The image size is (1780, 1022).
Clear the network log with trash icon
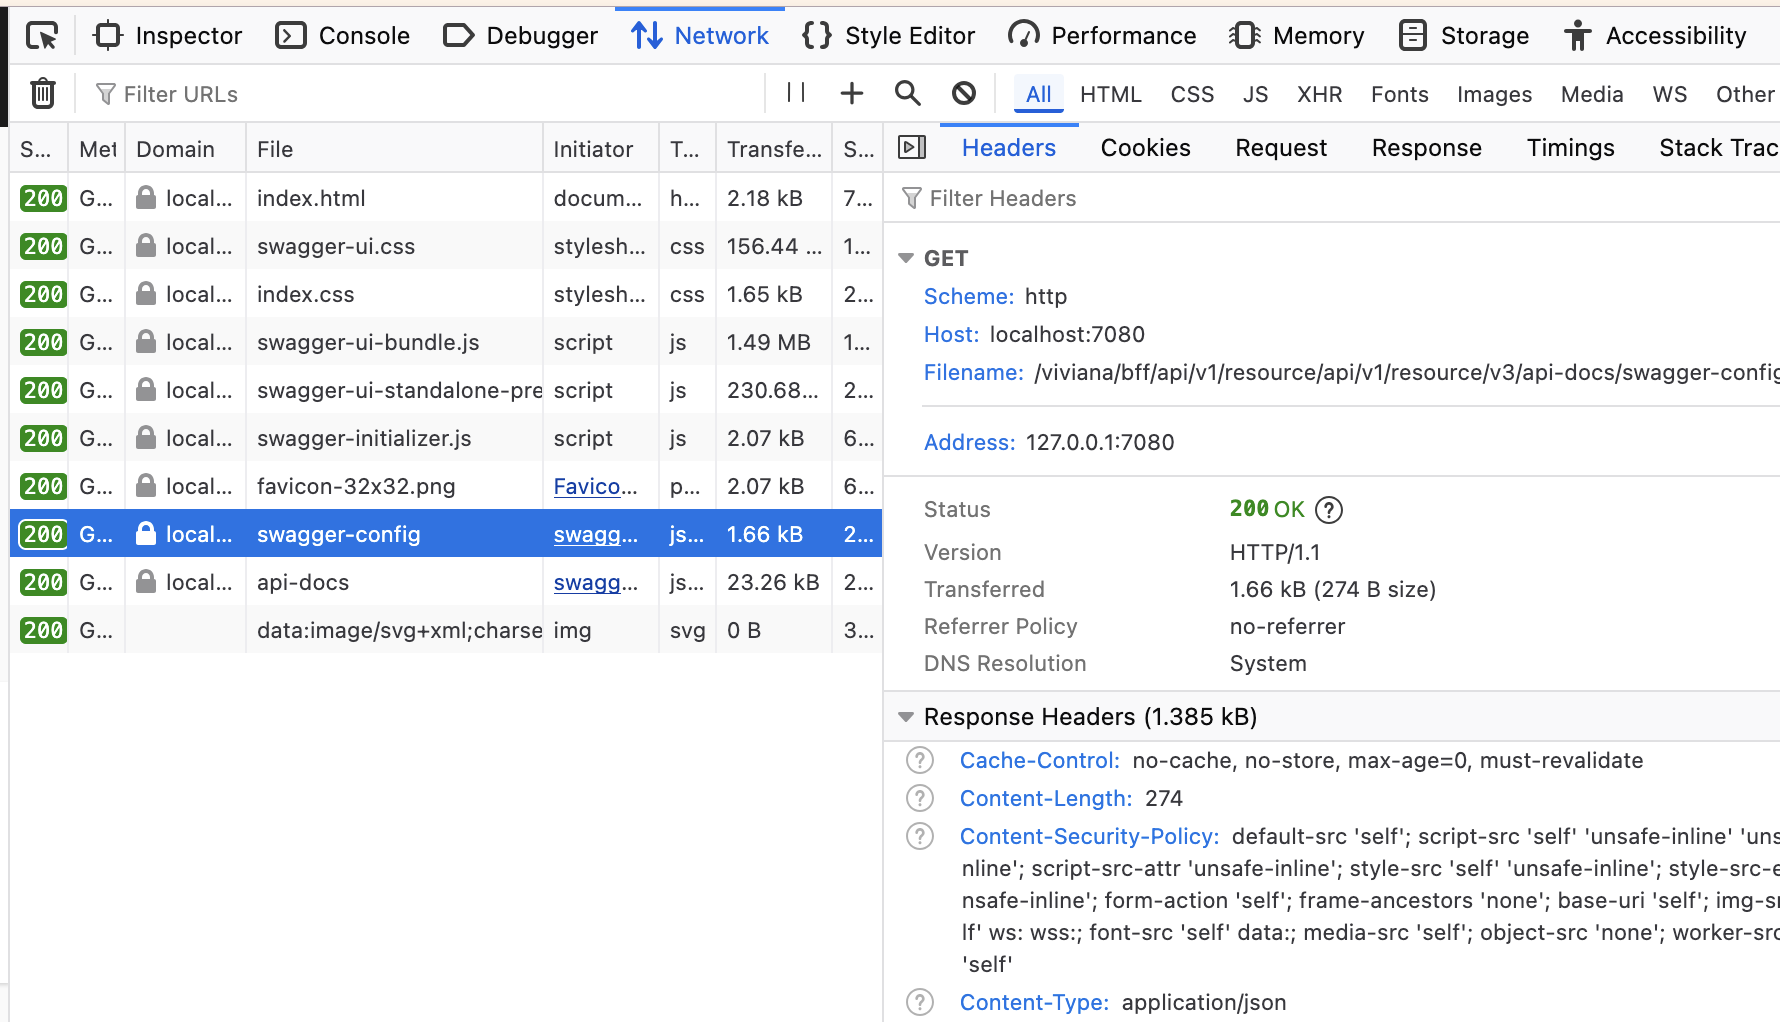(42, 93)
